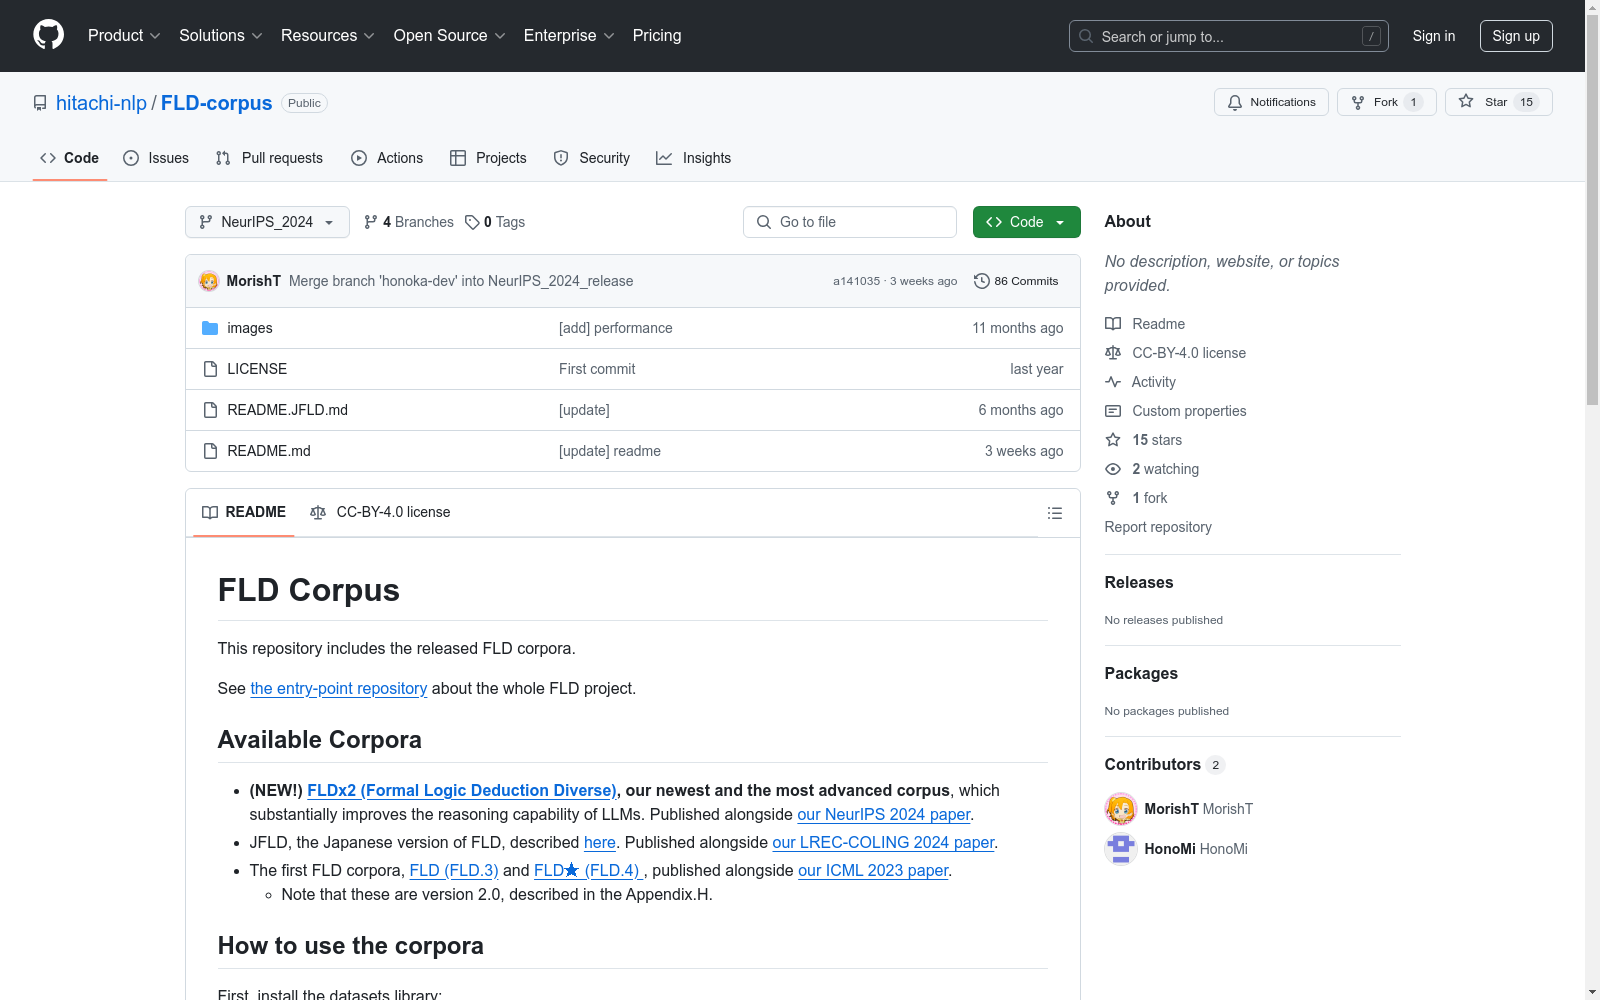1600x1000 pixels.
Task: View the 2 watching list
Action: pos(1152,469)
